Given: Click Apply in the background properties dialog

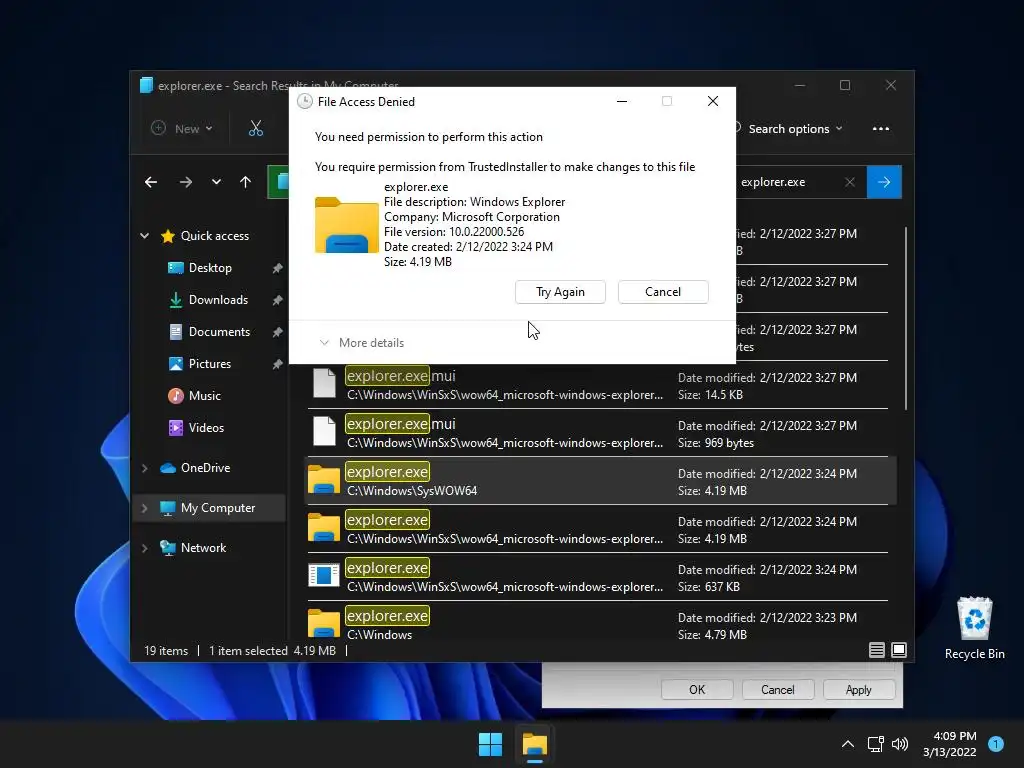Looking at the screenshot, I should pos(859,690).
